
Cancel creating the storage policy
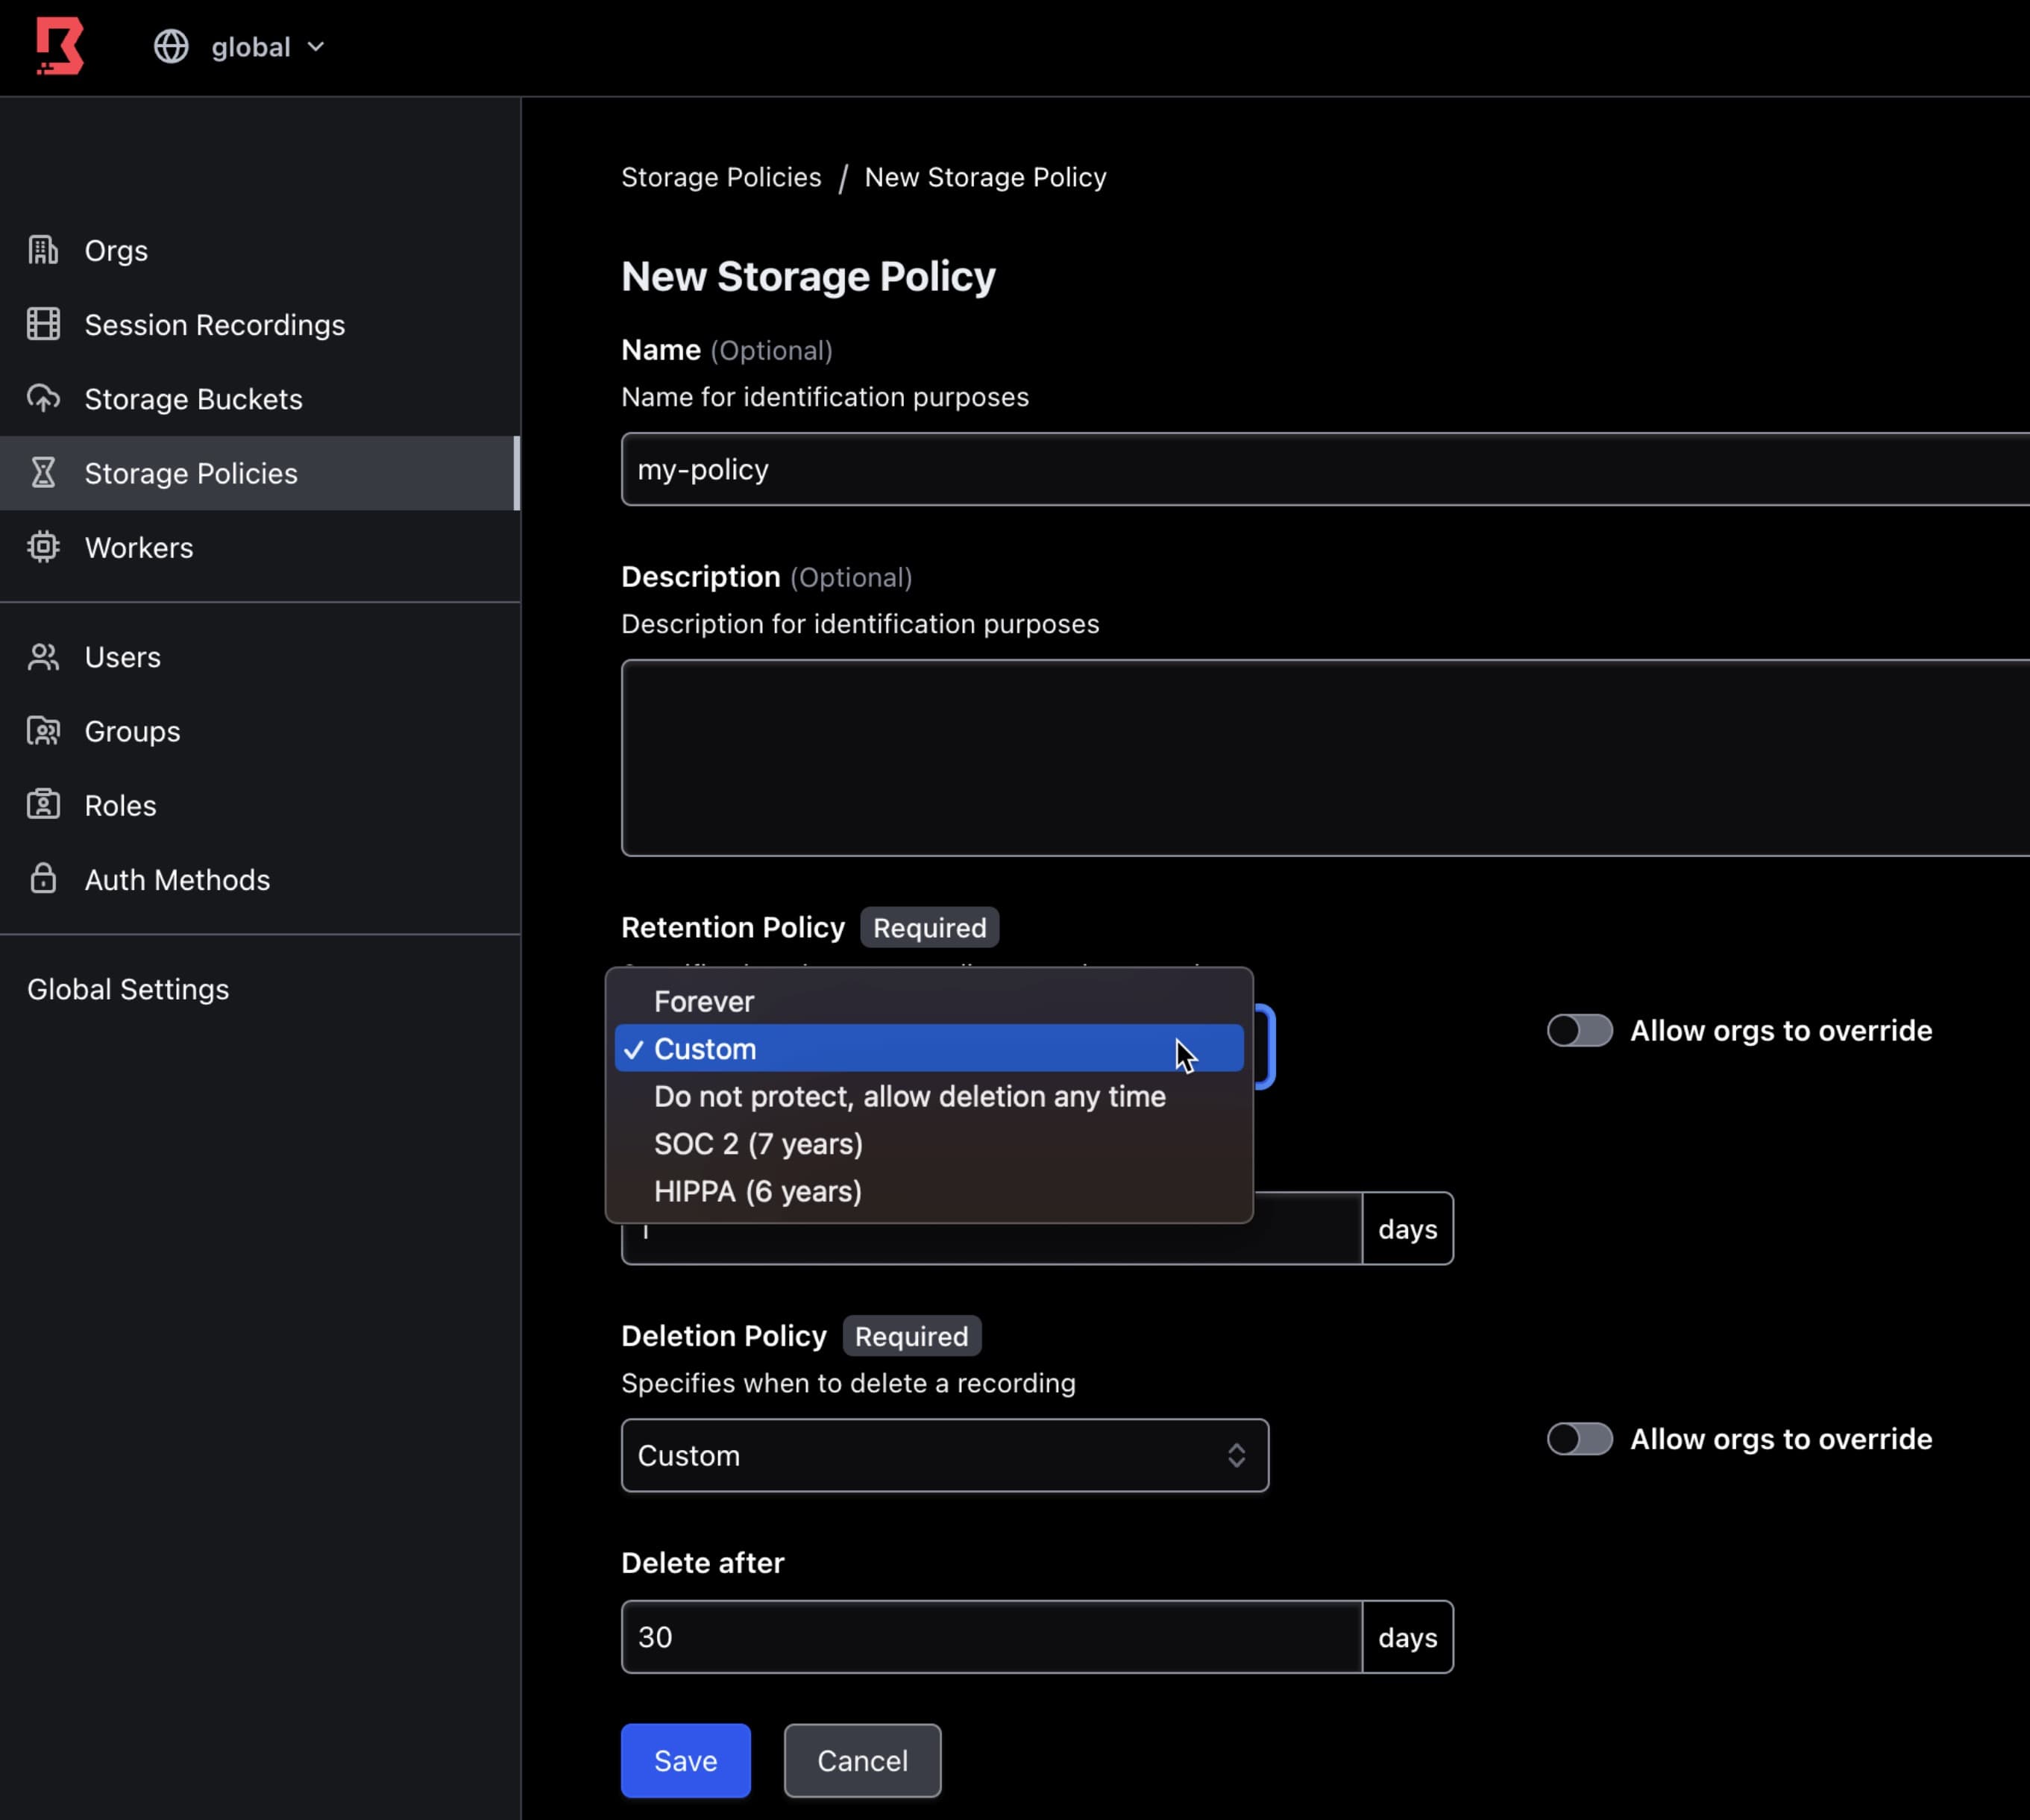[x=861, y=1760]
